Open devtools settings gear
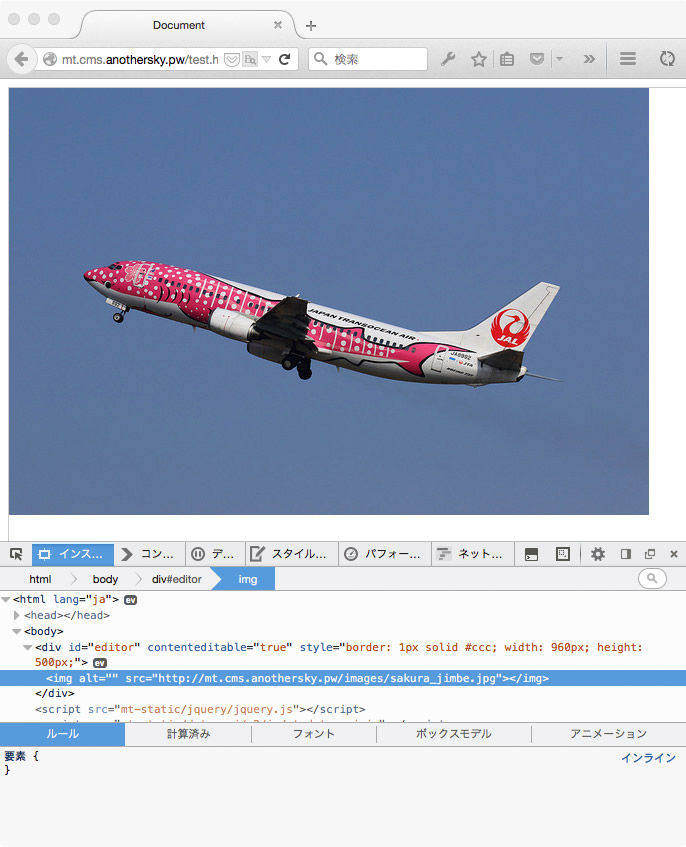Image resolution: width=686 pixels, height=847 pixels. pyautogui.click(x=597, y=554)
